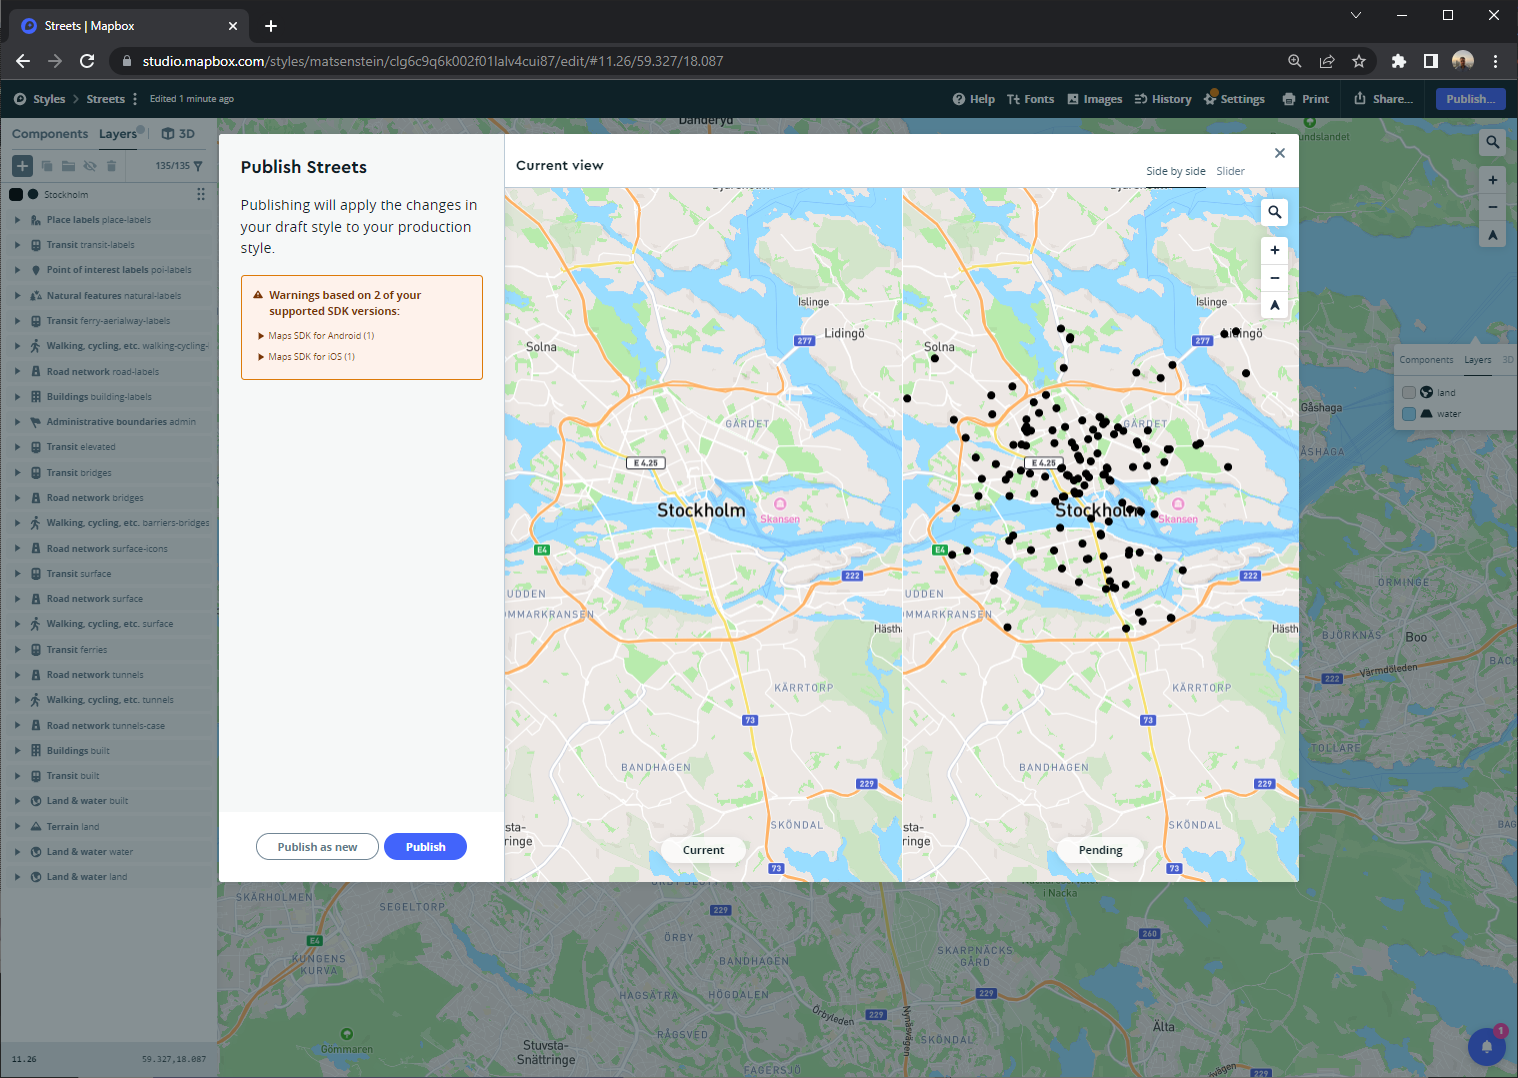The width and height of the screenshot is (1518, 1078).
Task: Expand Road network road-labels group
Action: [17, 371]
